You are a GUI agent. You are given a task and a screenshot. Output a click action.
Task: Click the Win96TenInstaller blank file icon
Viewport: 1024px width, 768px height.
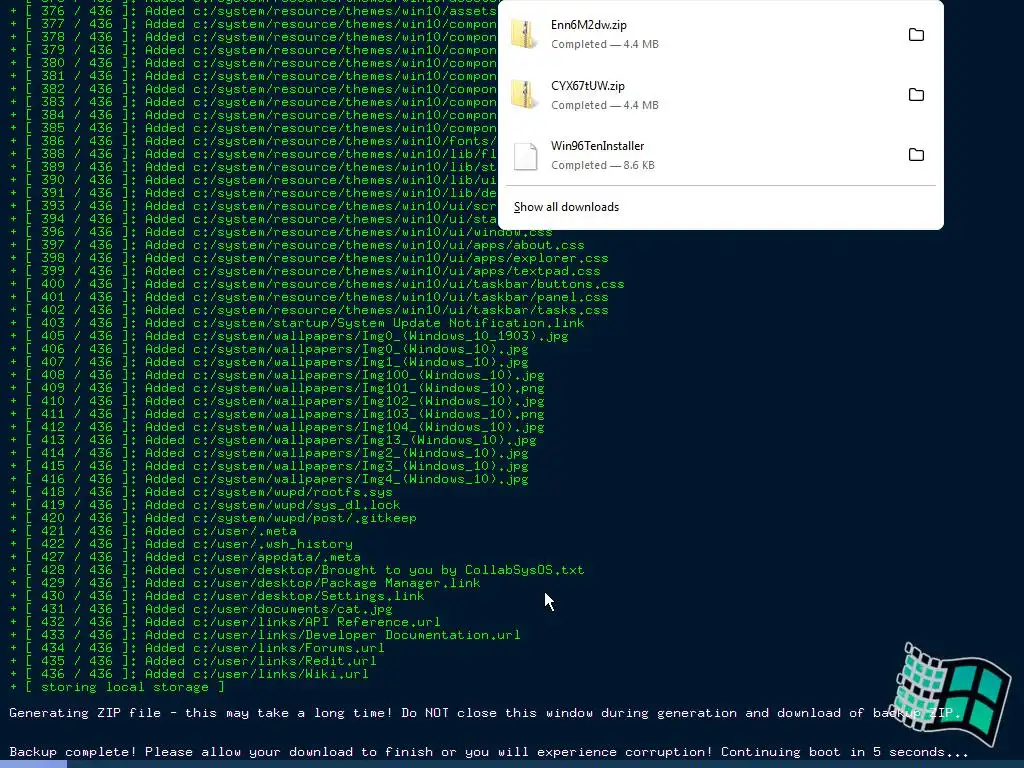click(525, 155)
